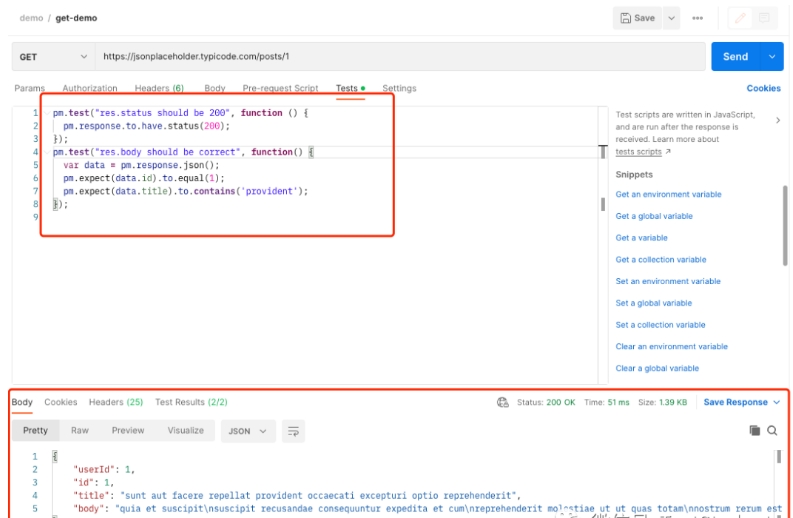Viewport: 793px width, 518px height.
Task: Click the Status: 200 OK text
Action: pyautogui.click(x=546, y=402)
